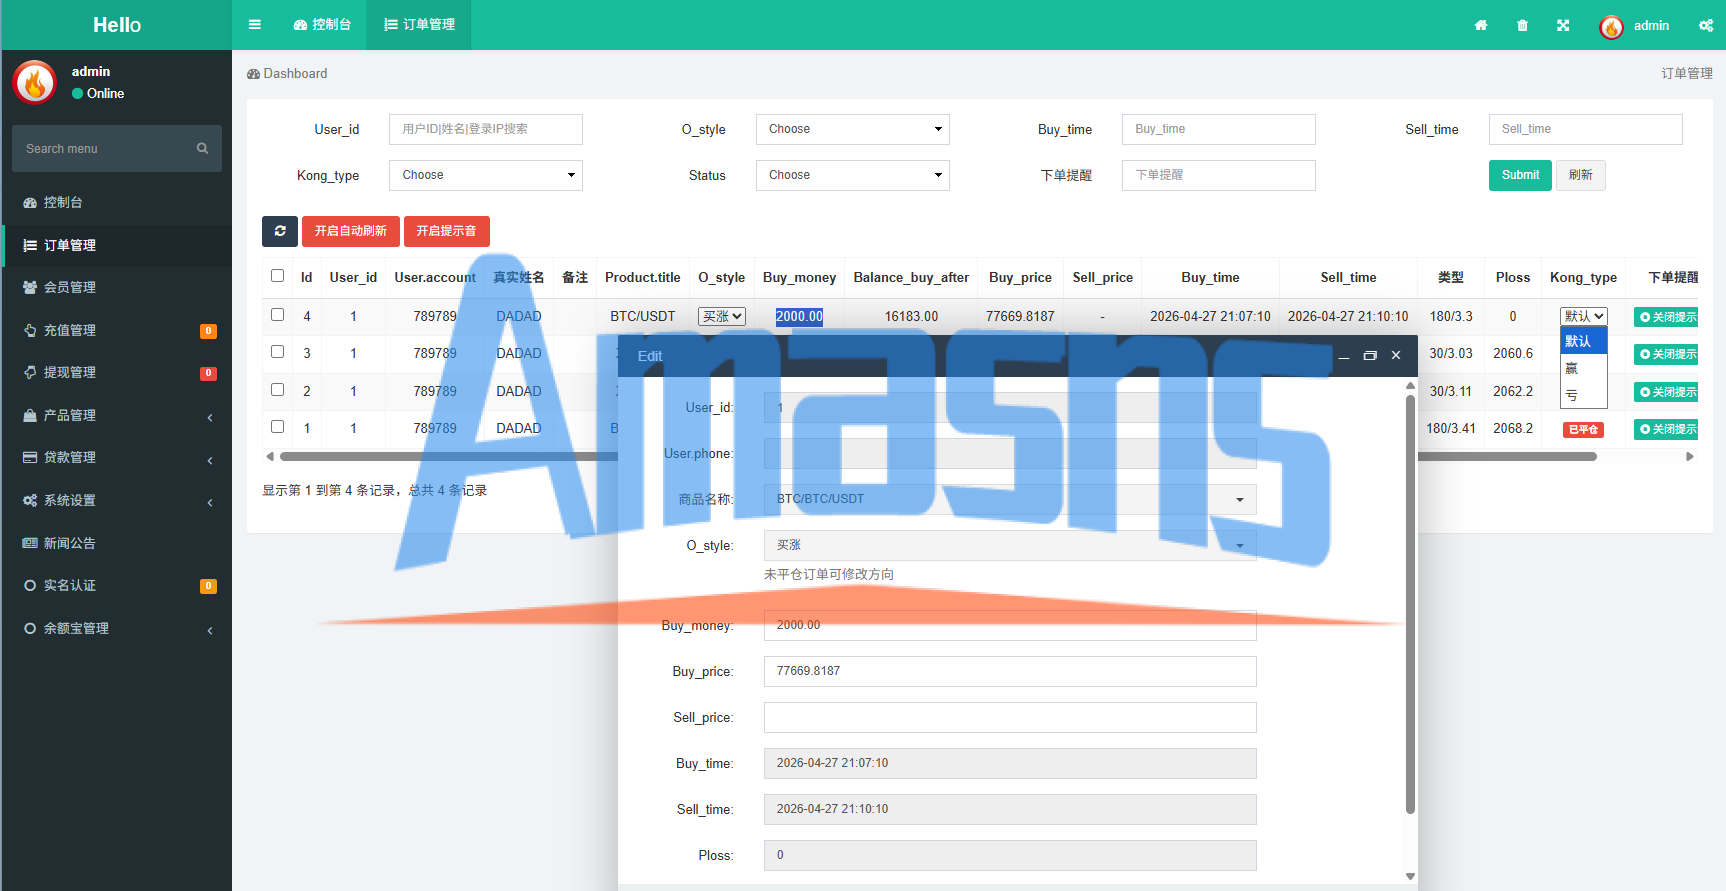
Task: Click the green Submit button
Action: point(1520,175)
